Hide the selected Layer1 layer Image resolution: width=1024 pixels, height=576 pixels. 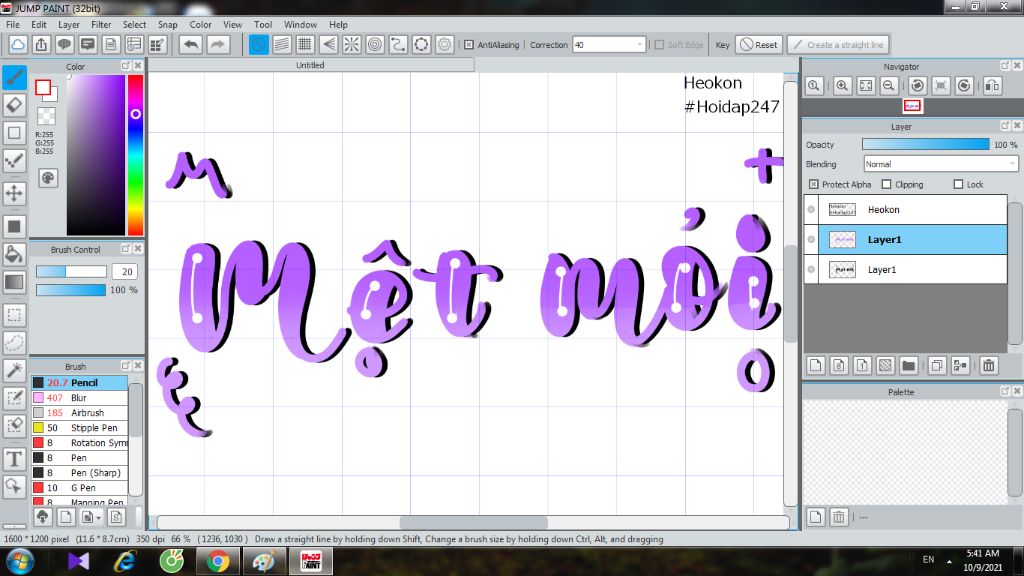[811, 240]
